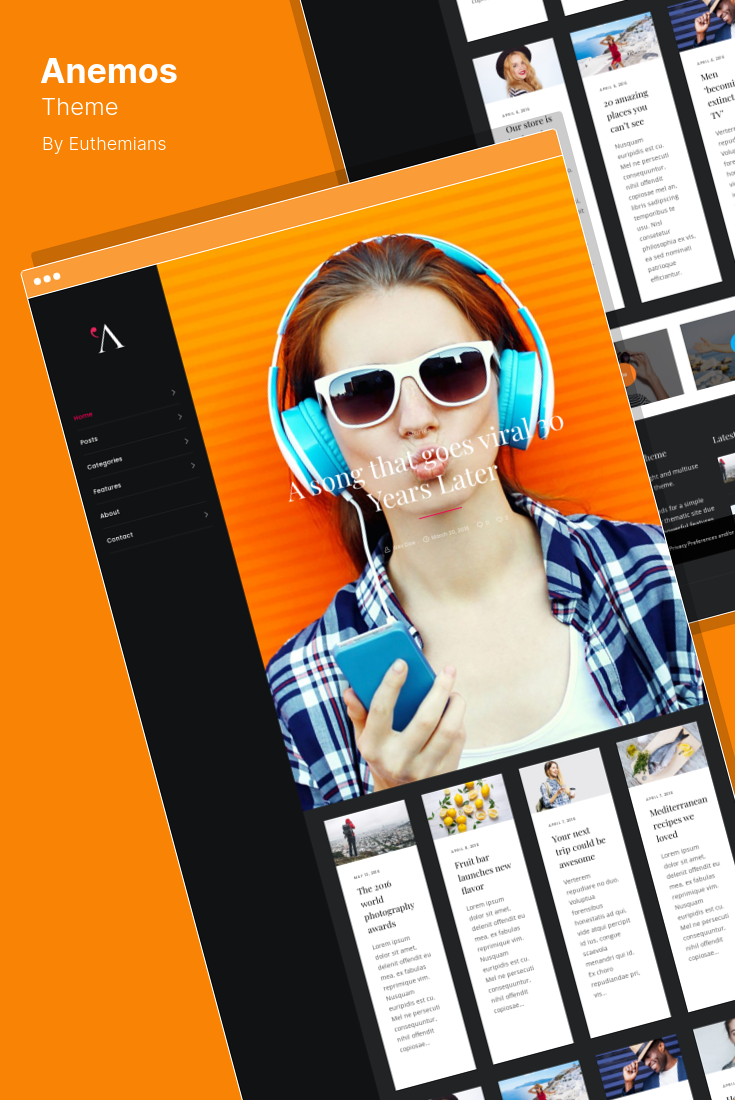Expand the Categories submenu chevron
The width and height of the screenshot is (735, 1100).
point(187,441)
